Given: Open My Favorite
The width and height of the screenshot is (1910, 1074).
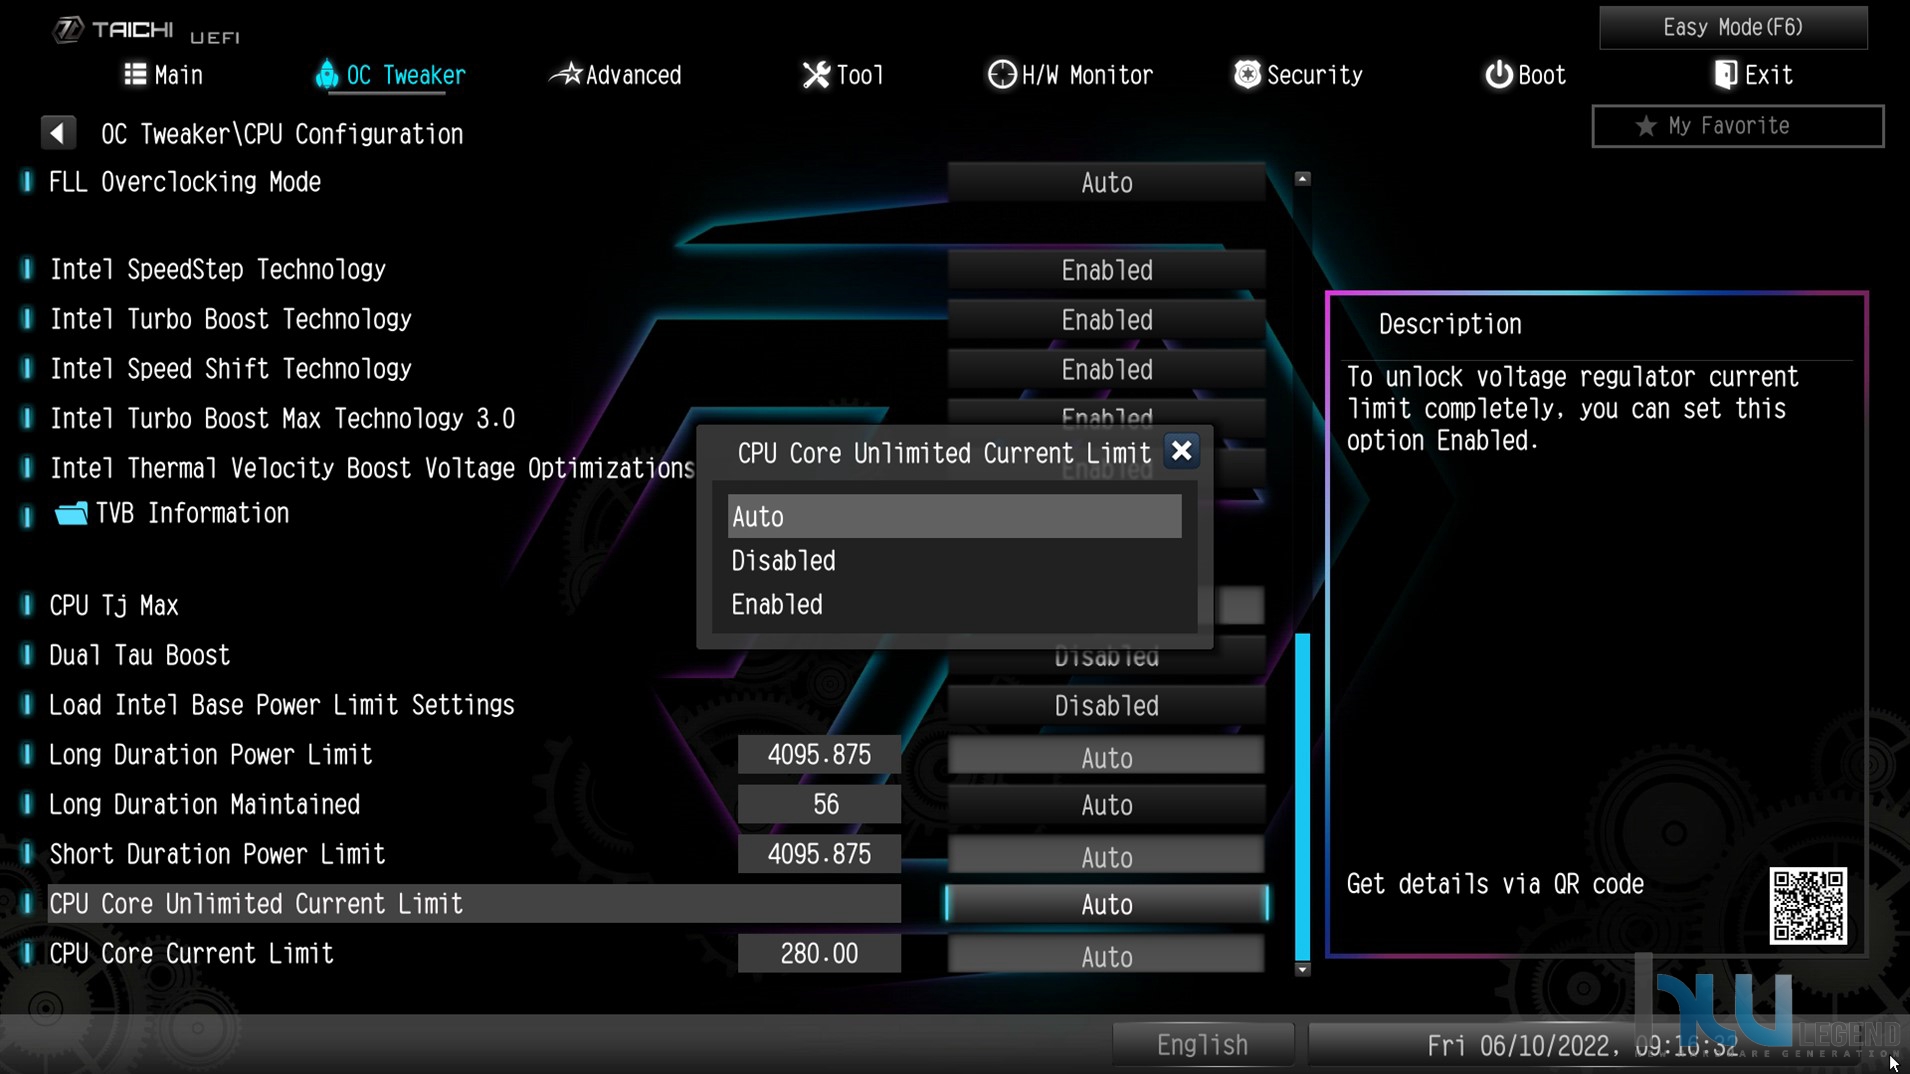Looking at the screenshot, I should click(1738, 126).
